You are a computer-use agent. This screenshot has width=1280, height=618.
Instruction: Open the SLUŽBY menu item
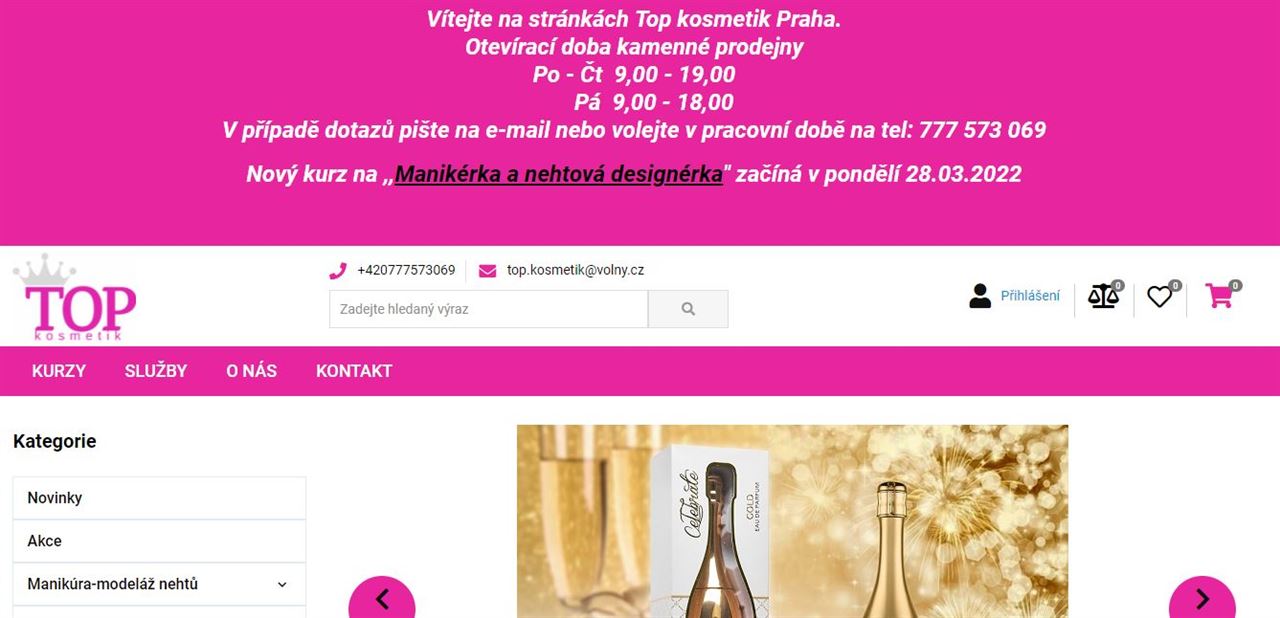coord(156,371)
